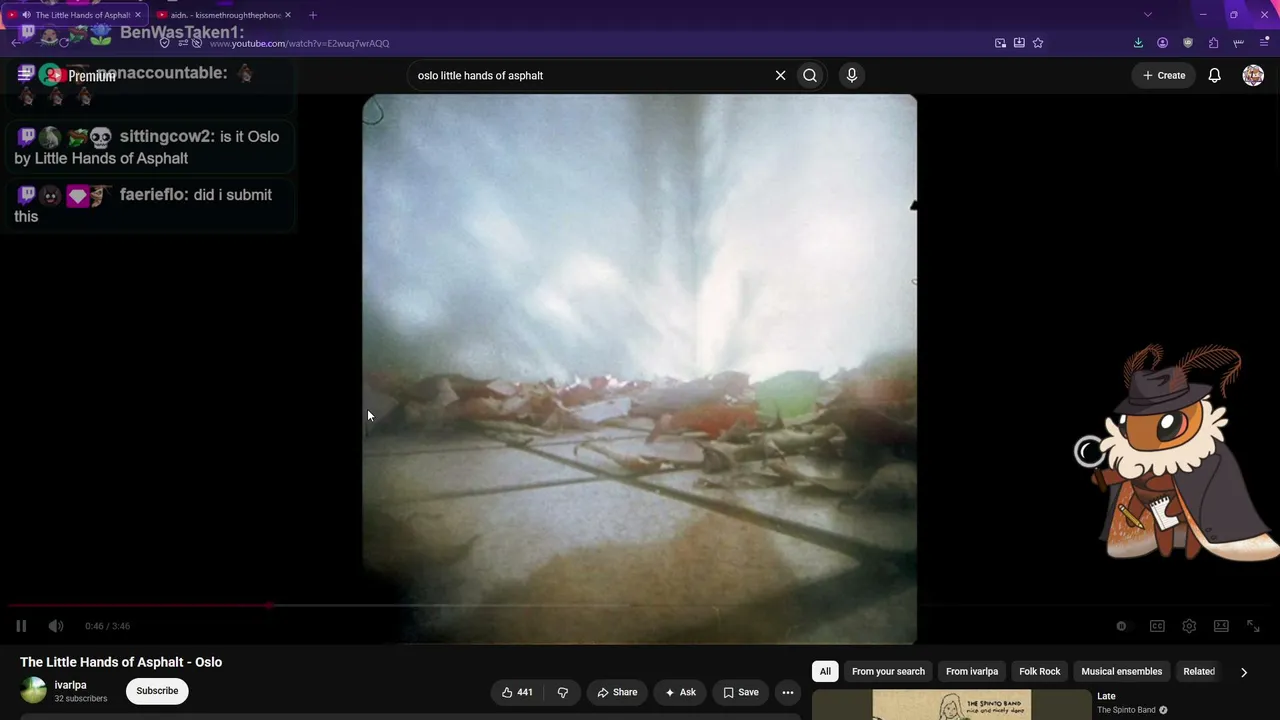Screen dimensions: 1280x720
Task: Click the YouTube search input field
Action: pos(590,75)
